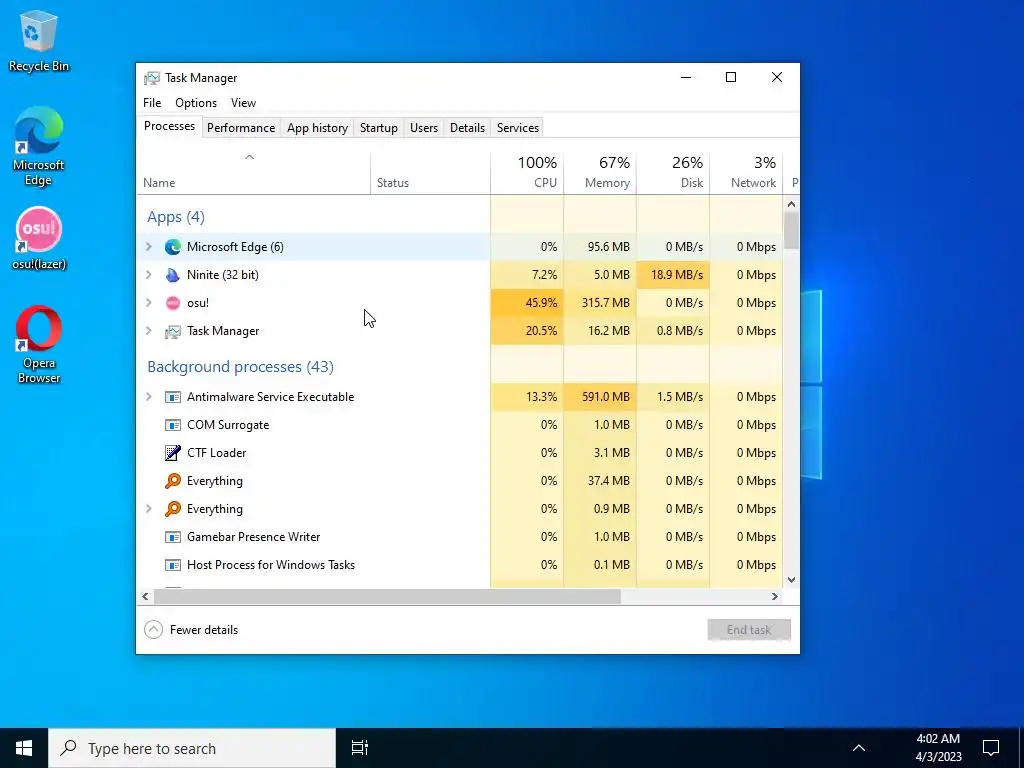Click the End task button
This screenshot has width=1024, height=768.
(749, 630)
